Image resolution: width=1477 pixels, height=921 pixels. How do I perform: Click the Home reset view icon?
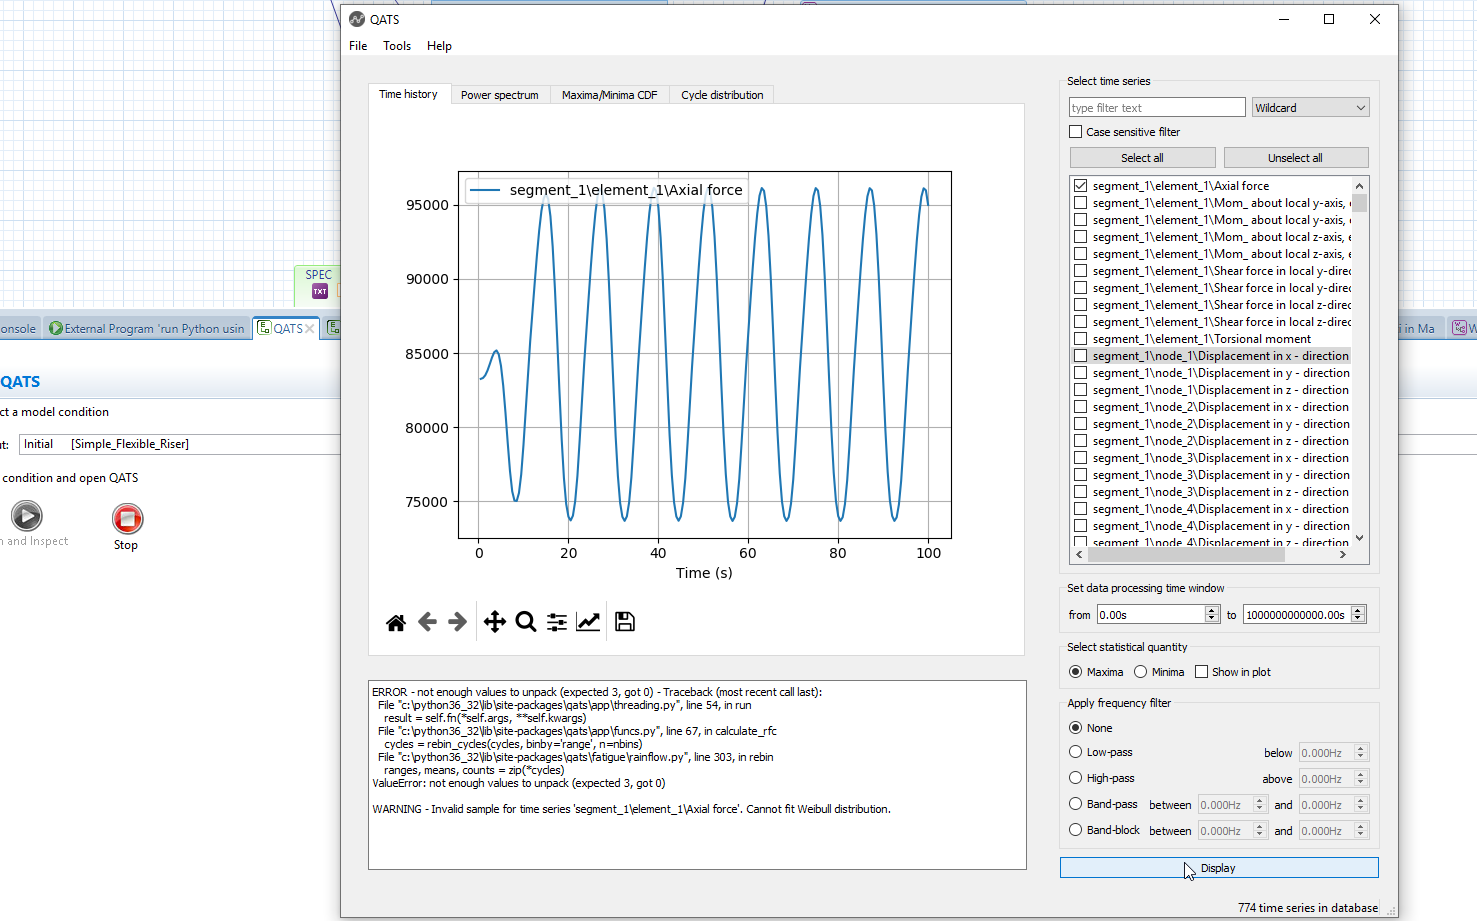point(396,622)
